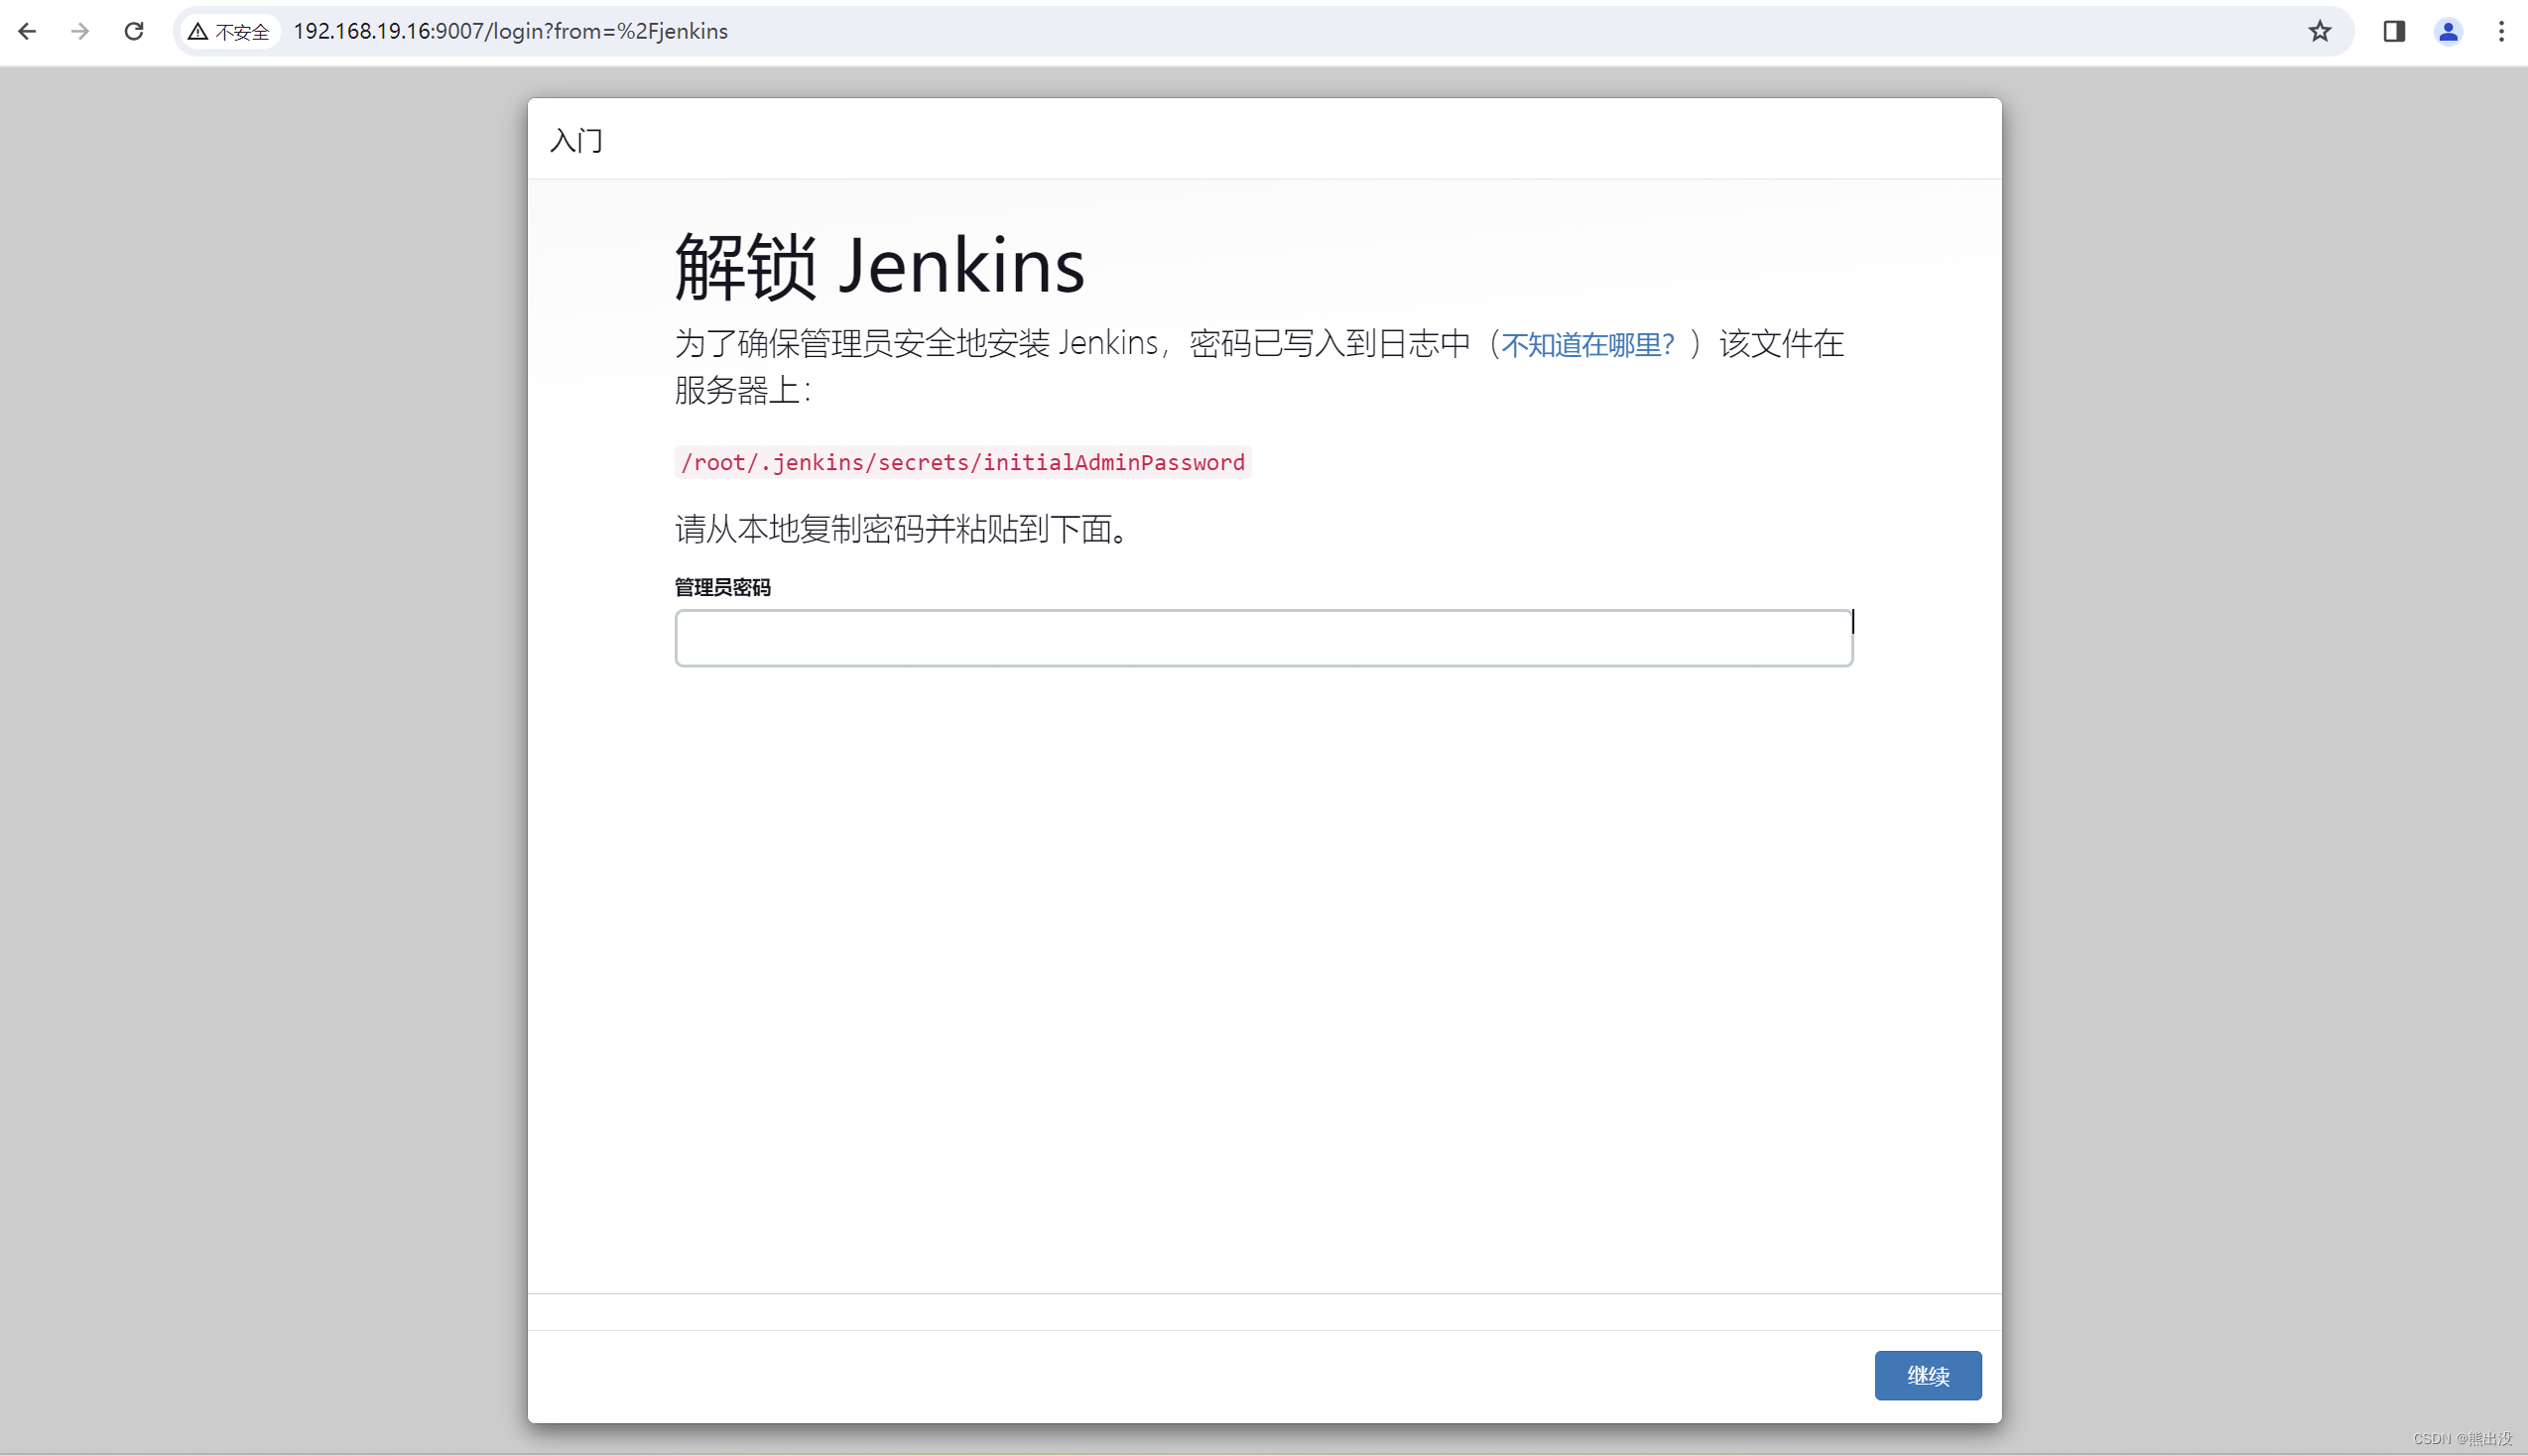Open the Chrome three-dot menu
Screen dimensions: 2528x1456
pos(2503,31)
